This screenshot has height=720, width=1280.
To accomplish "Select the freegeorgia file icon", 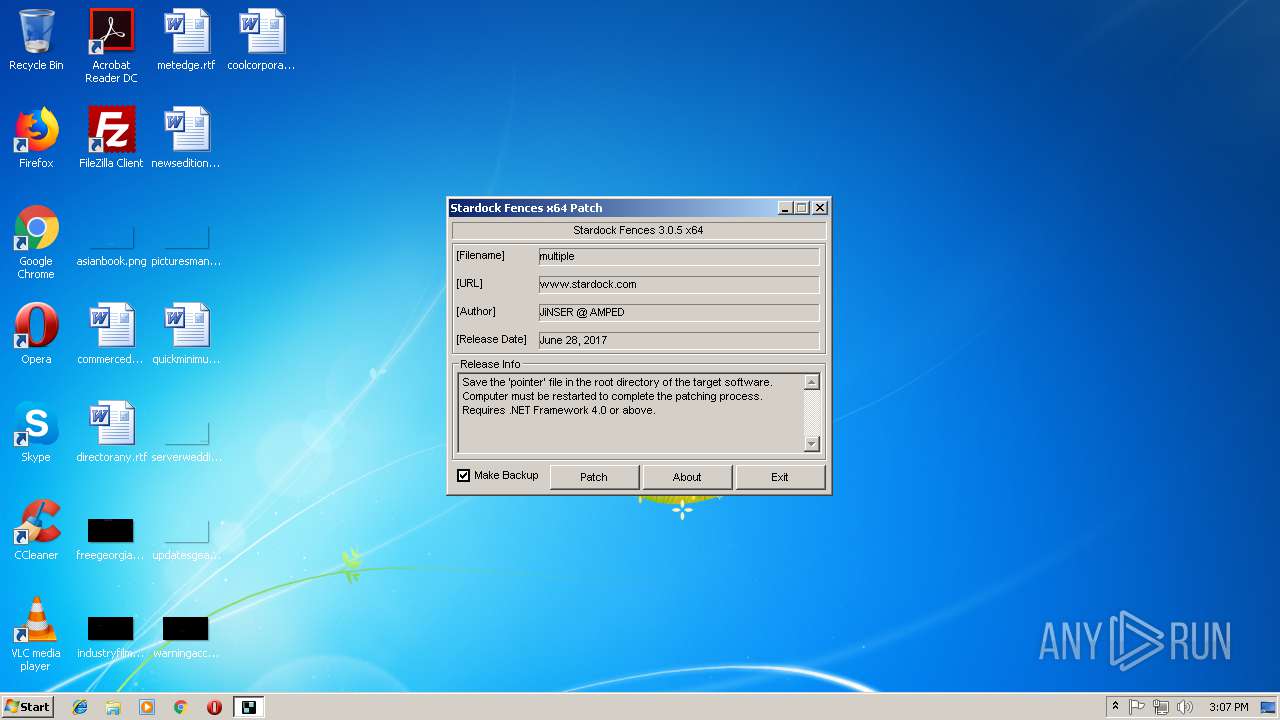I will click(111, 538).
